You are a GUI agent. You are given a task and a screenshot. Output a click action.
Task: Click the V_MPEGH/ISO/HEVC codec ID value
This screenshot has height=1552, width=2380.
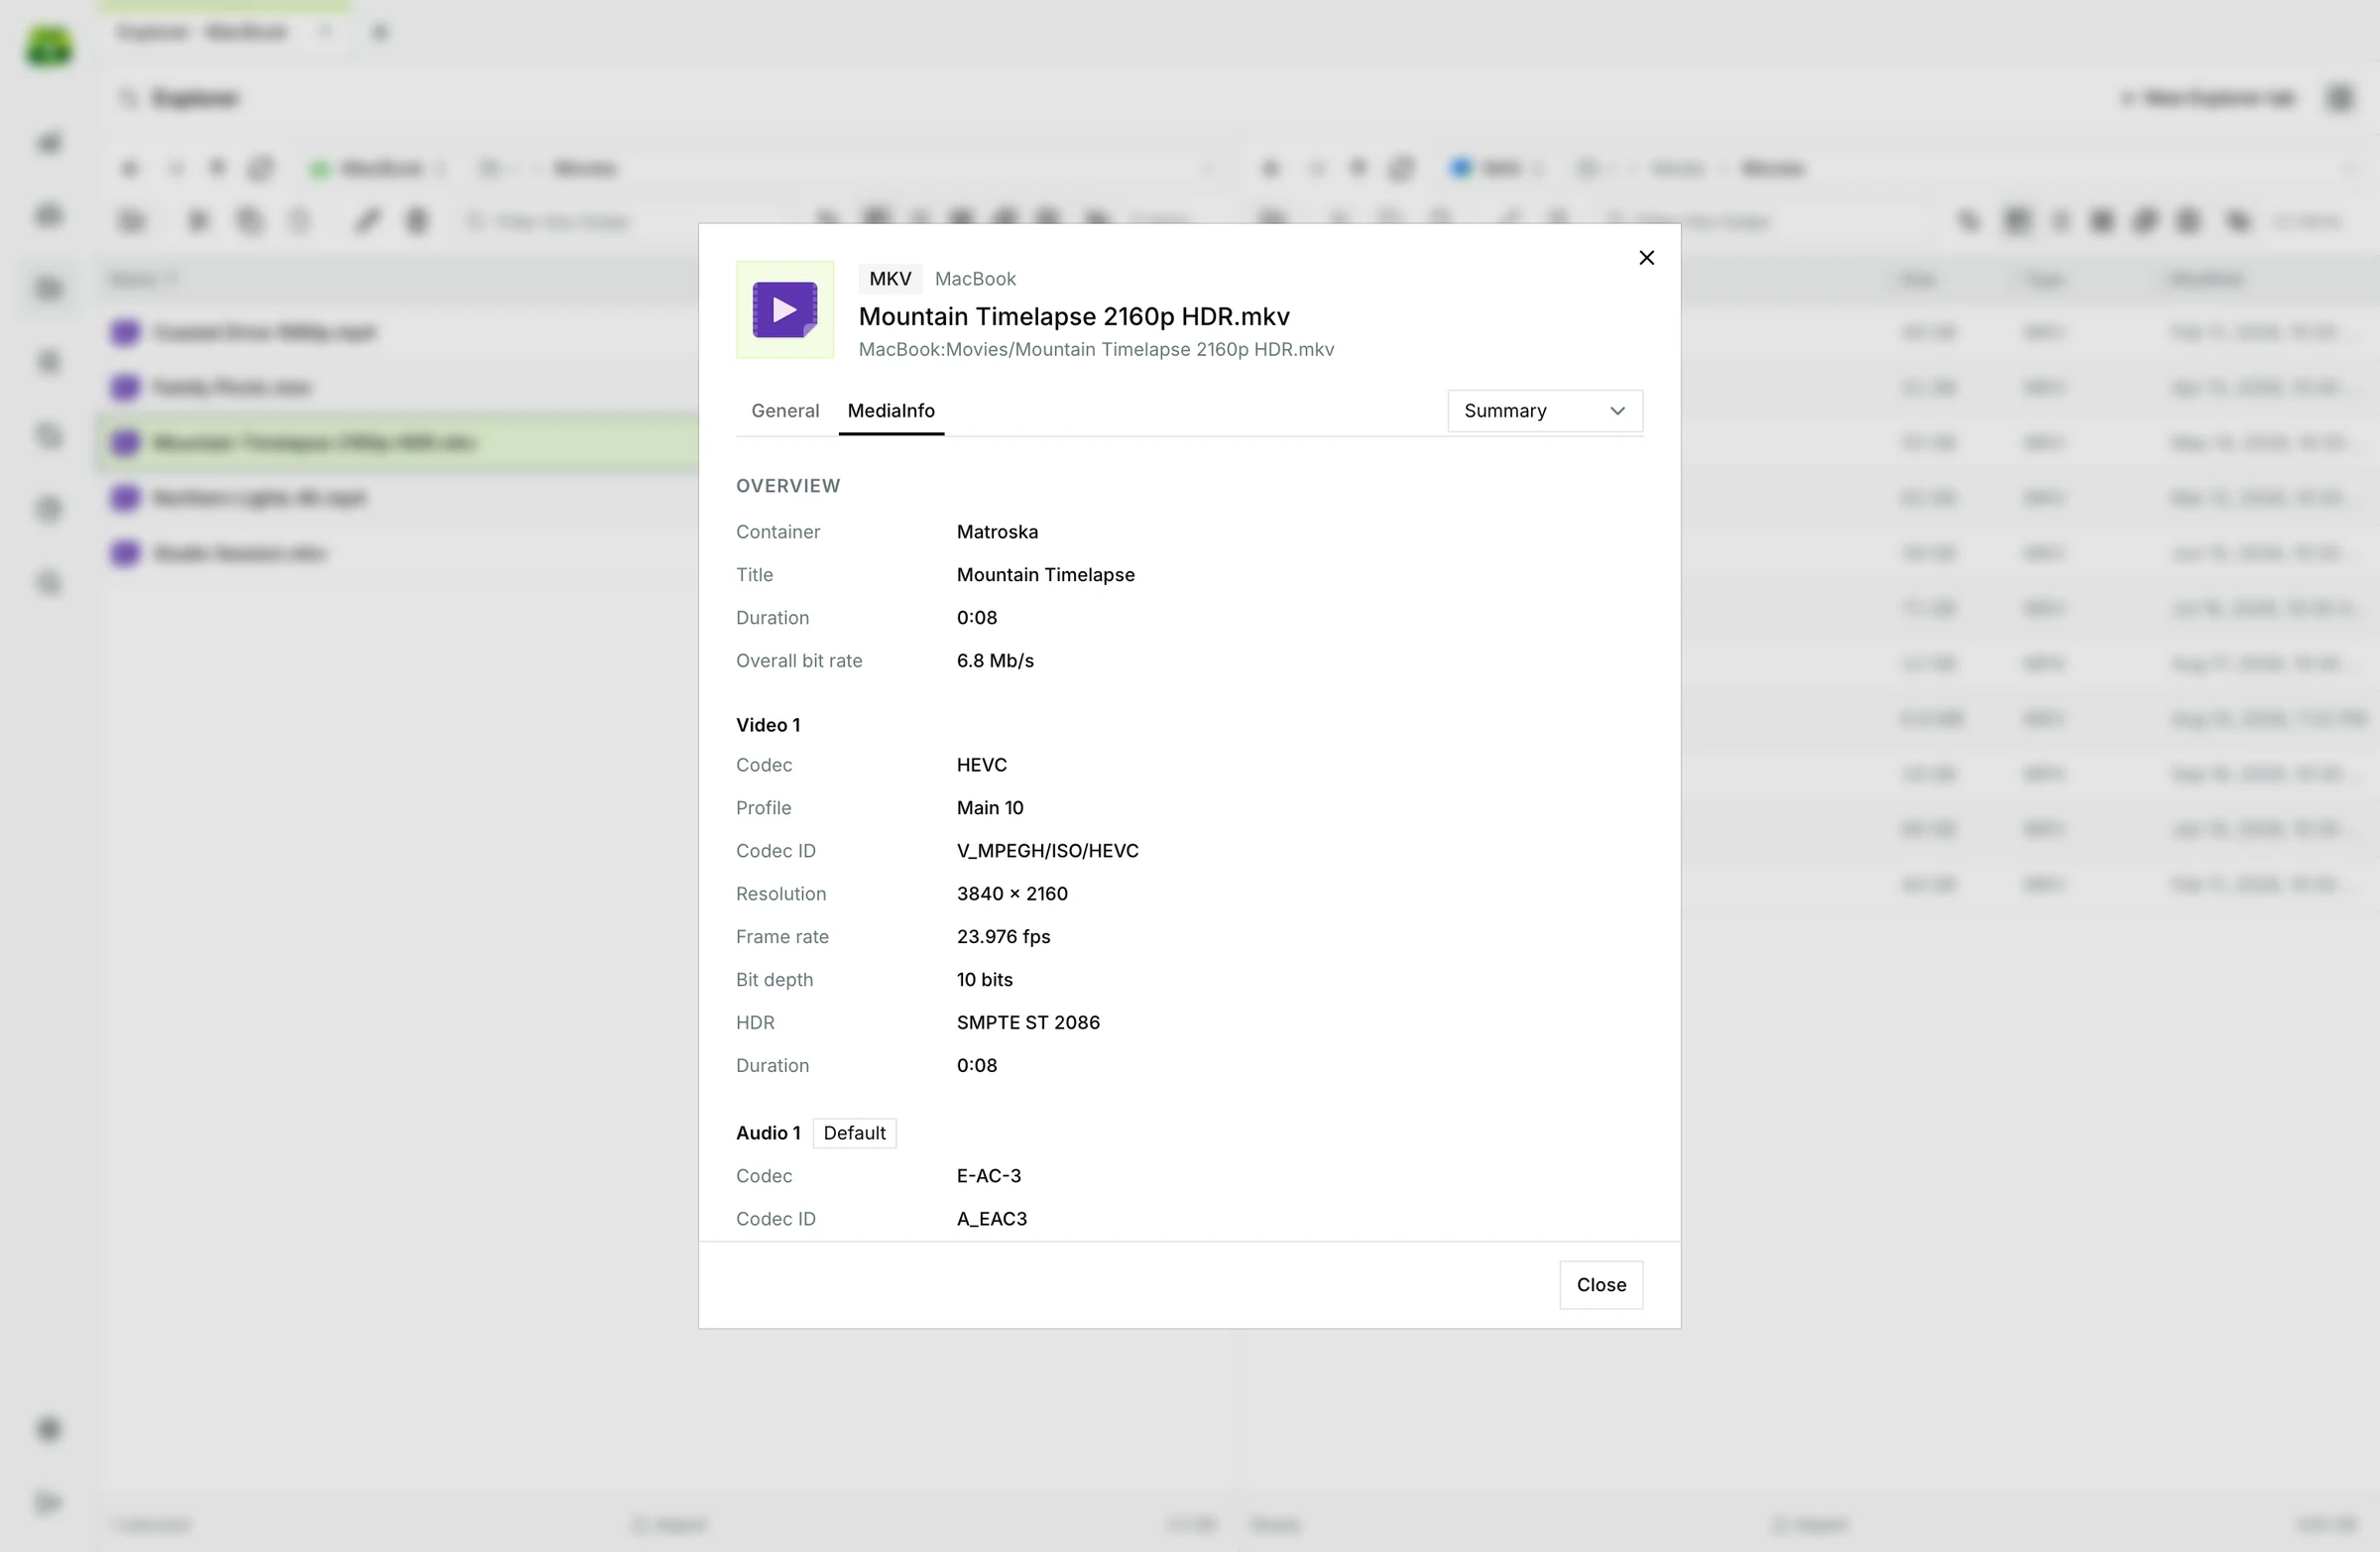coord(1047,851)
